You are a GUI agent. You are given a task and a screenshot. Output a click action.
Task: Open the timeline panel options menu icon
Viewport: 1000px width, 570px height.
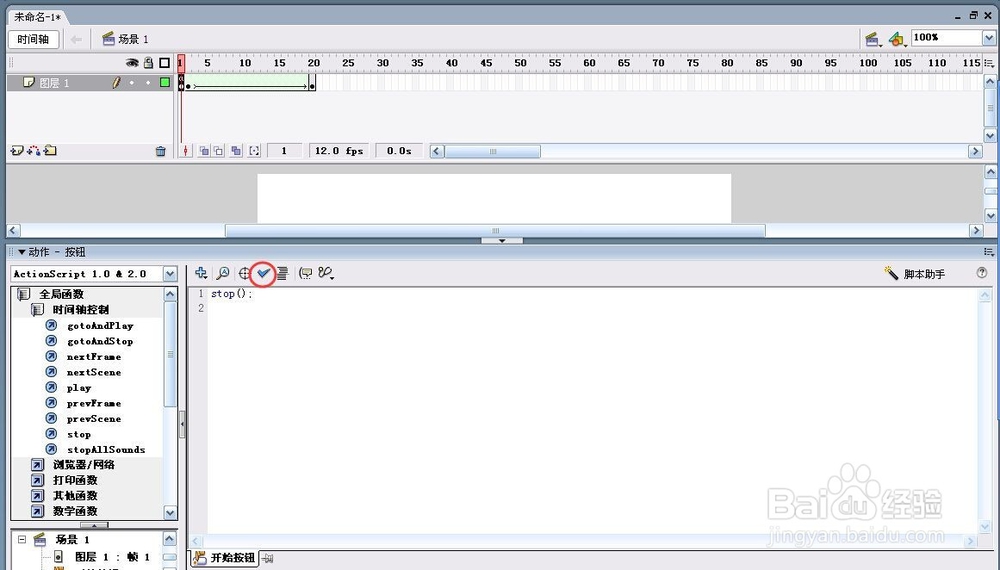click(x=989, y=63)
